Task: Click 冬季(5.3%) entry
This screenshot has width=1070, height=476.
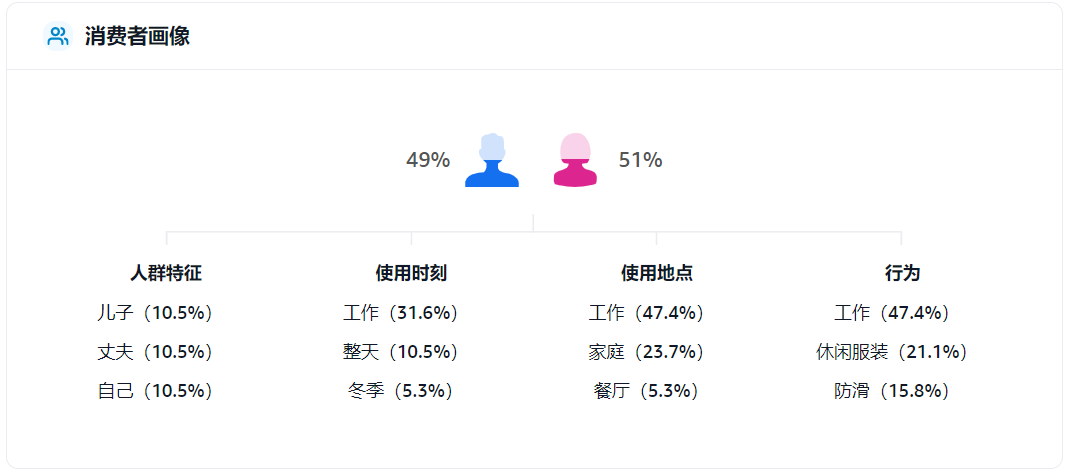Action: tap(401, 391)
